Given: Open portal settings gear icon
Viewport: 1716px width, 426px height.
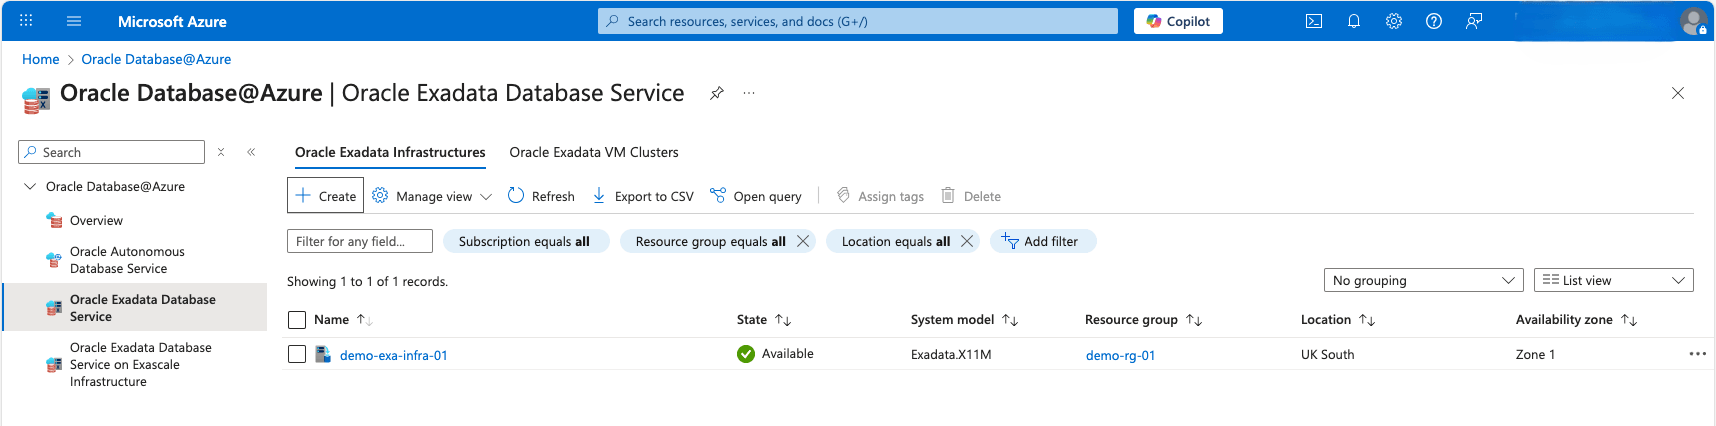Looking at the screenshot, I should (1394, 21).
